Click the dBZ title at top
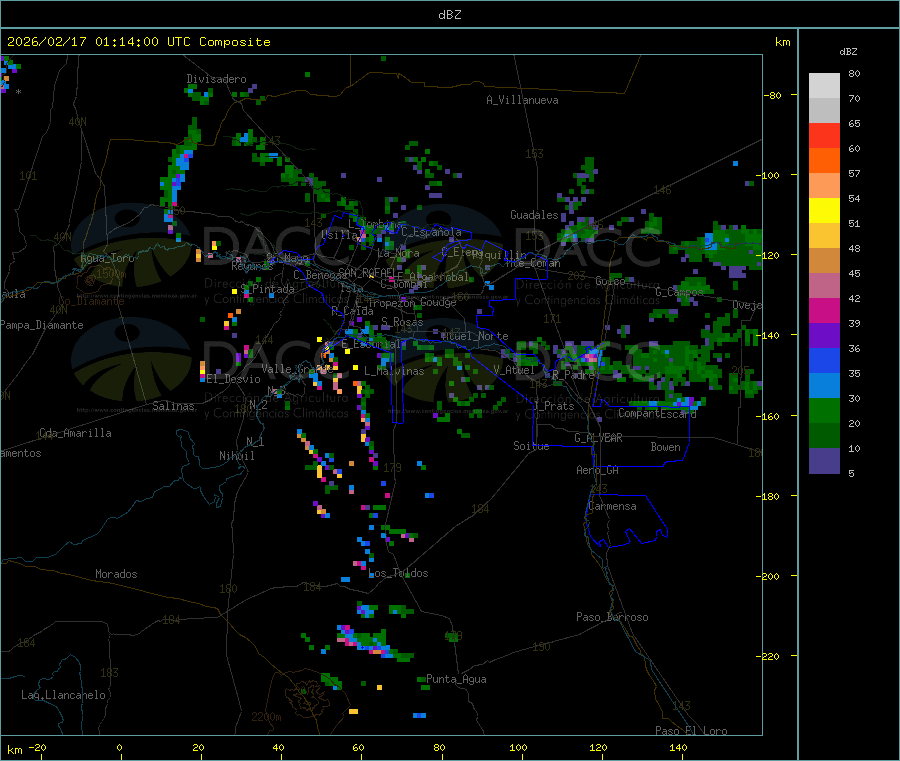 tap(449, 15)
